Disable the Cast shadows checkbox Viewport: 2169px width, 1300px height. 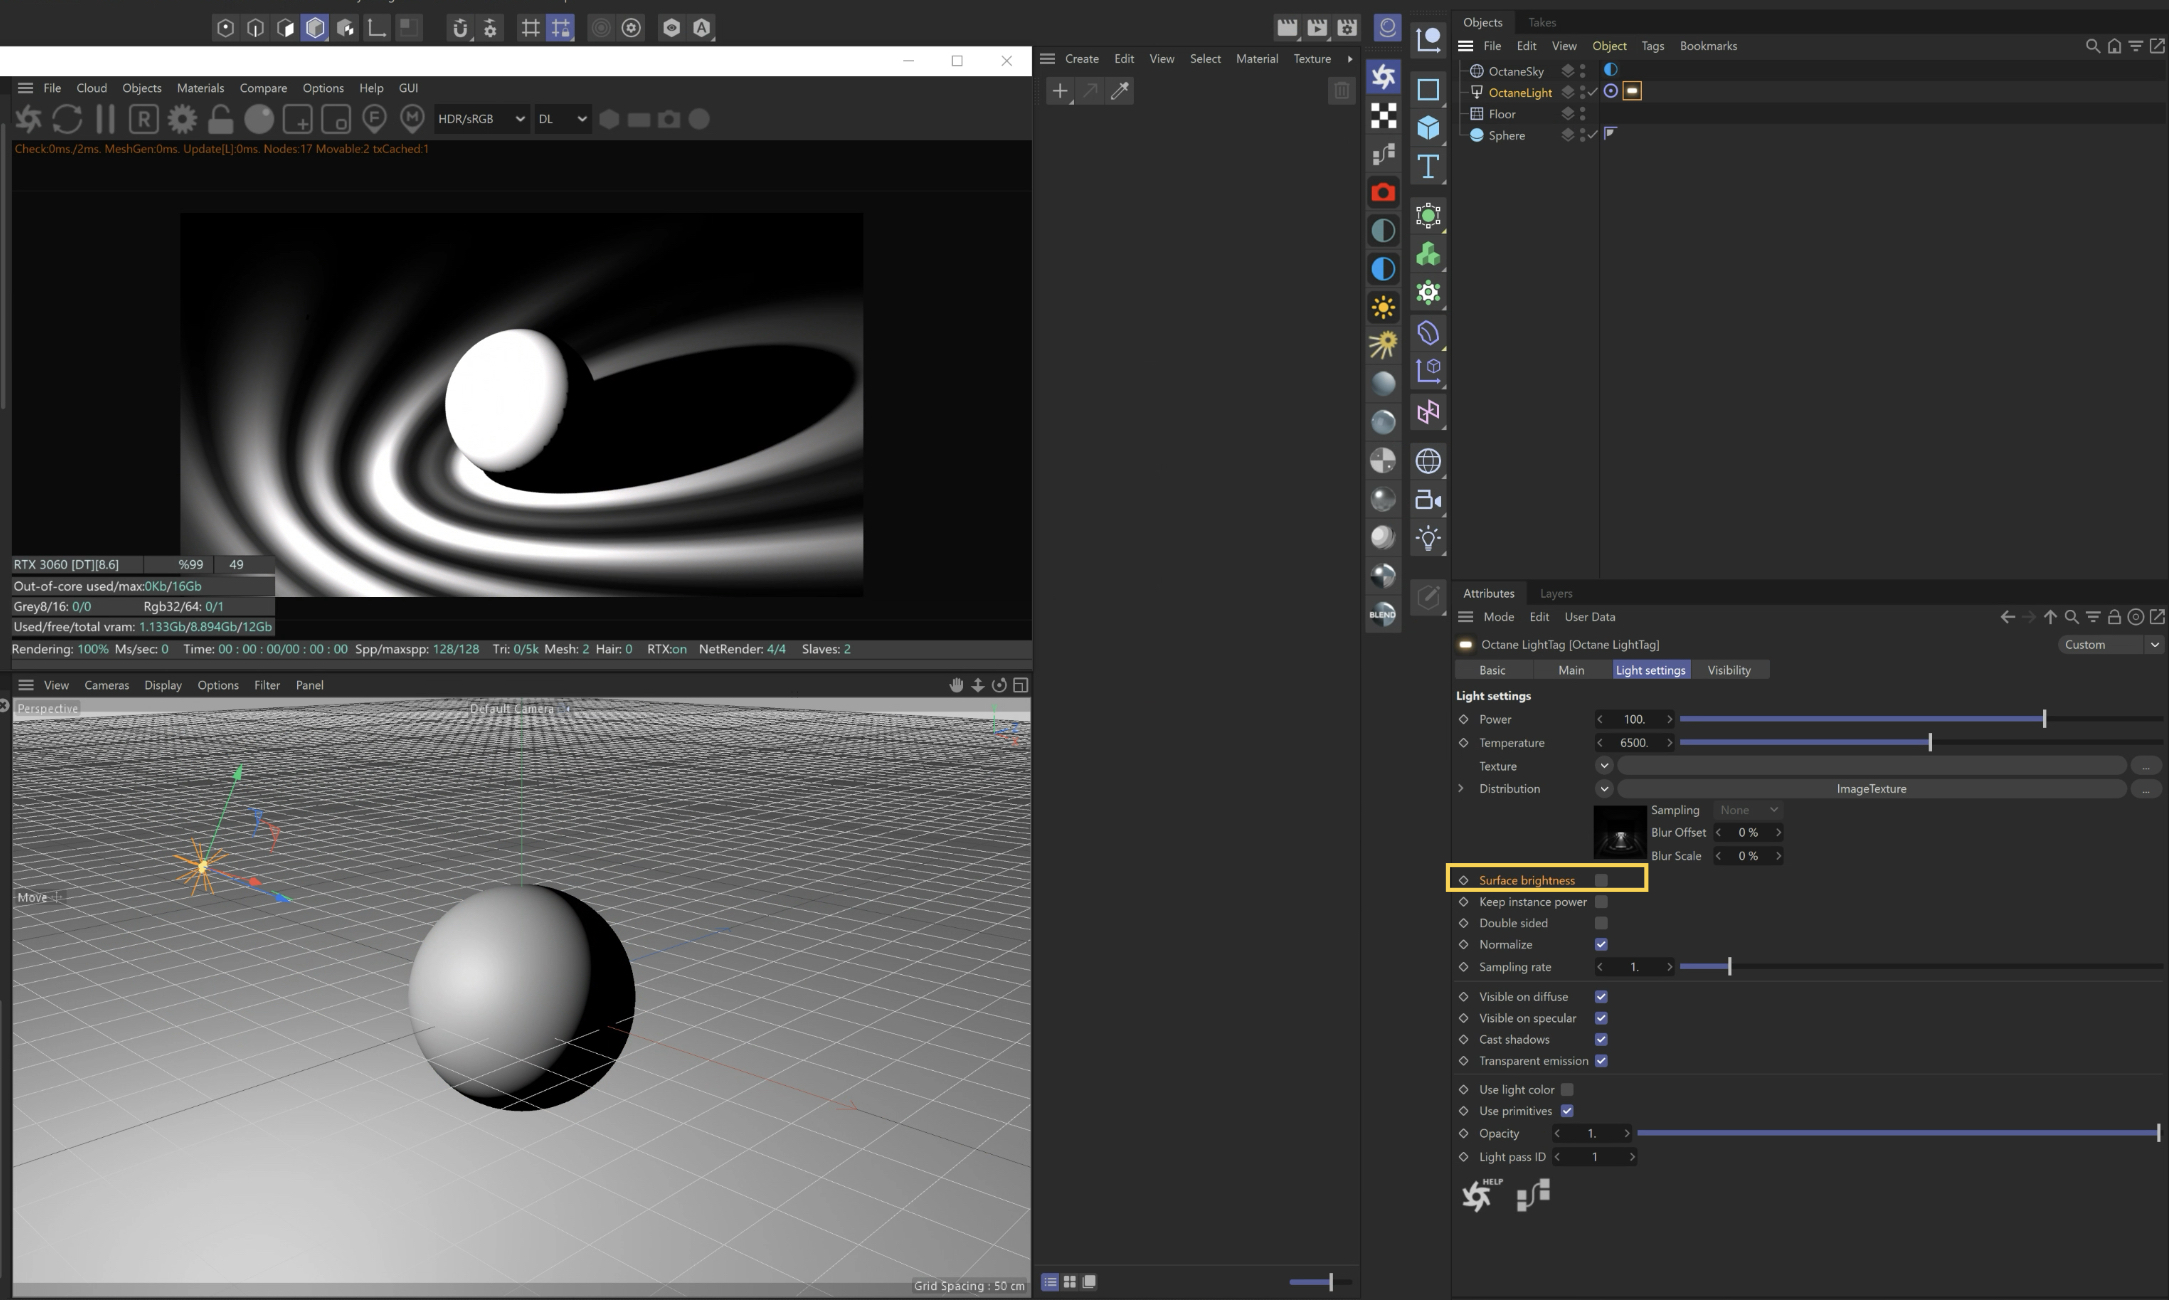pyautogui.click(x=1601, y=1039)
